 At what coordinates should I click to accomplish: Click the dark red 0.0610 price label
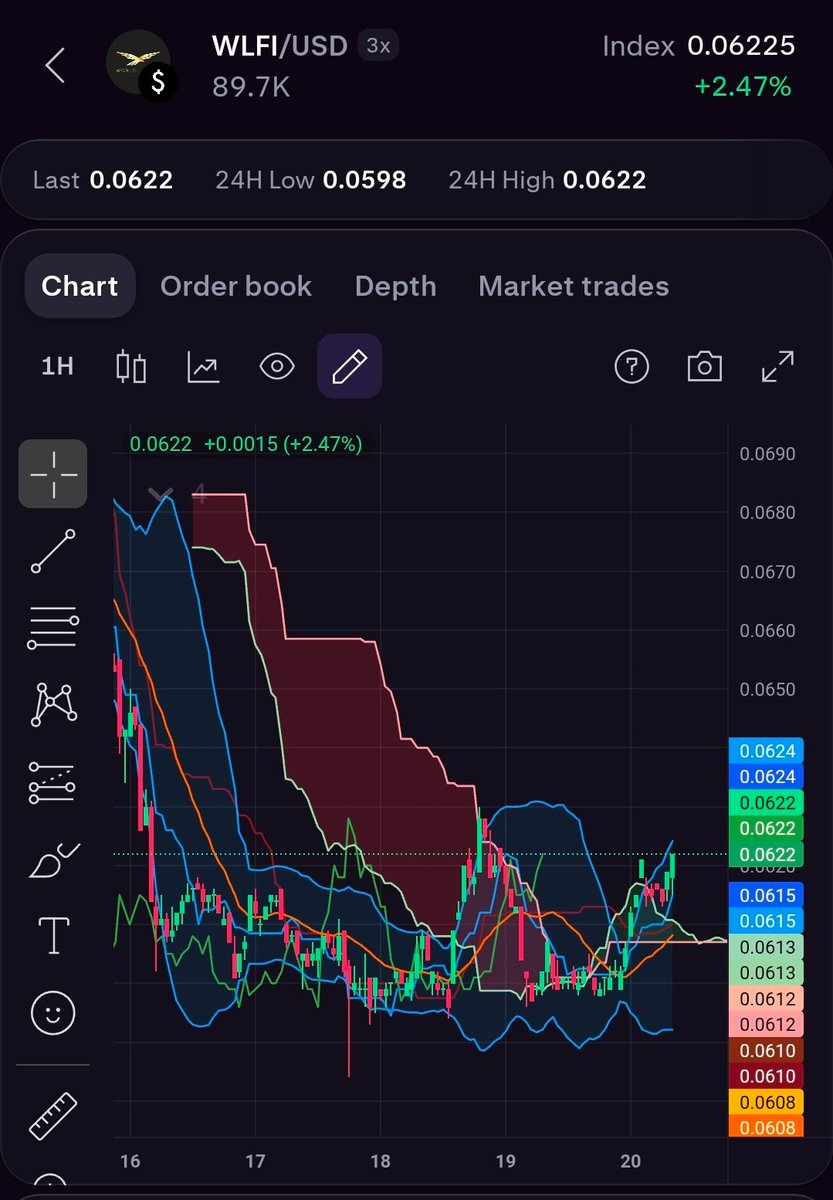(x=768, y=1077)
